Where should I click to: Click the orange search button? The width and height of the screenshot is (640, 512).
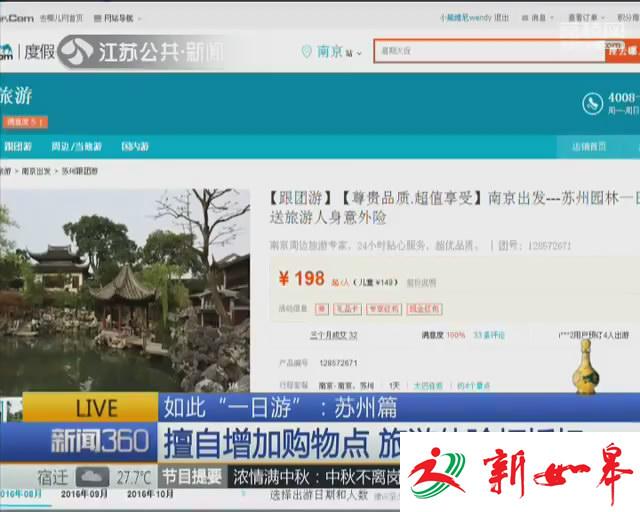click(622, 51)
